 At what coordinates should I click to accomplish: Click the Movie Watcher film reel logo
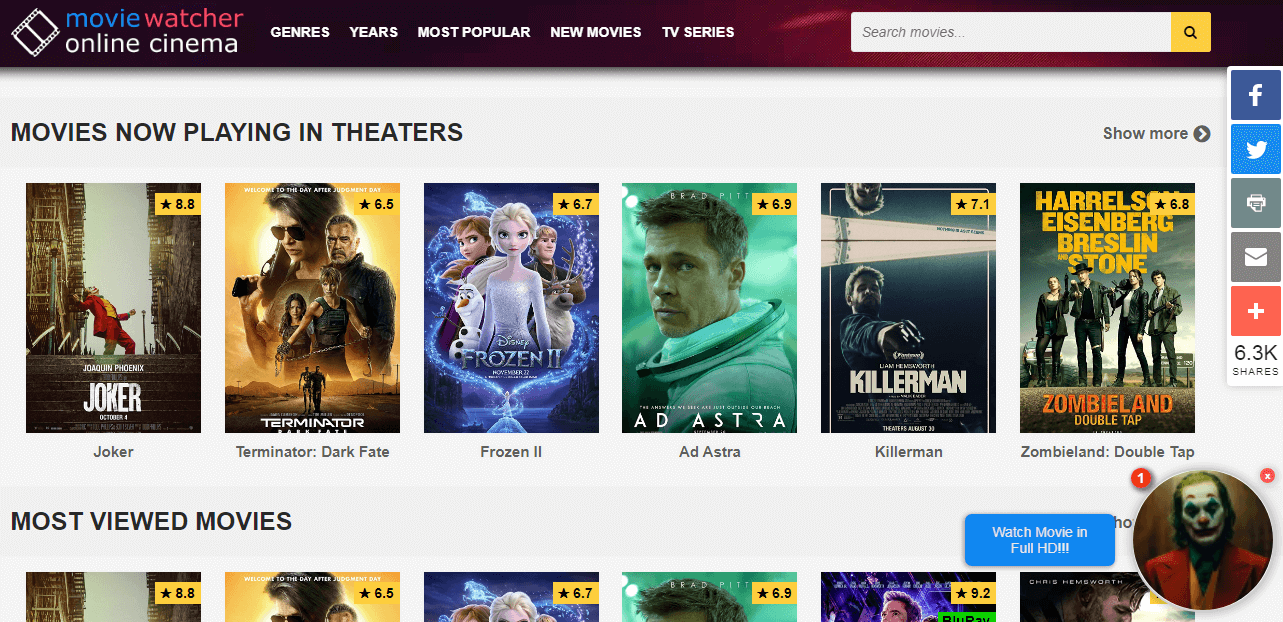pyautogui.click(x=35, y=32)
